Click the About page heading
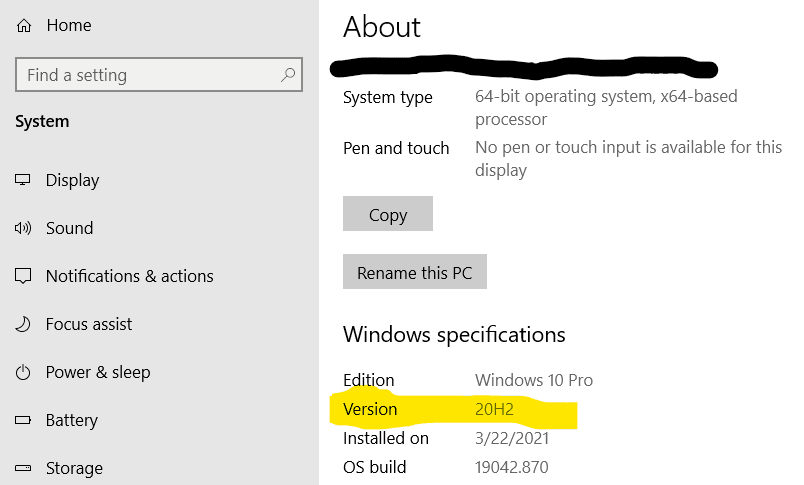Image resolution: width=804 pixels, height=485 pixels. tap(382, 27)
